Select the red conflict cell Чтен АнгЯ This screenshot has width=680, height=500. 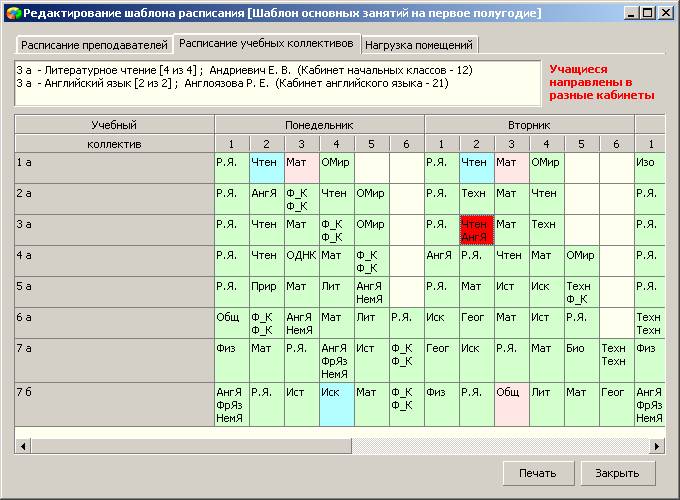pos(476,231)
